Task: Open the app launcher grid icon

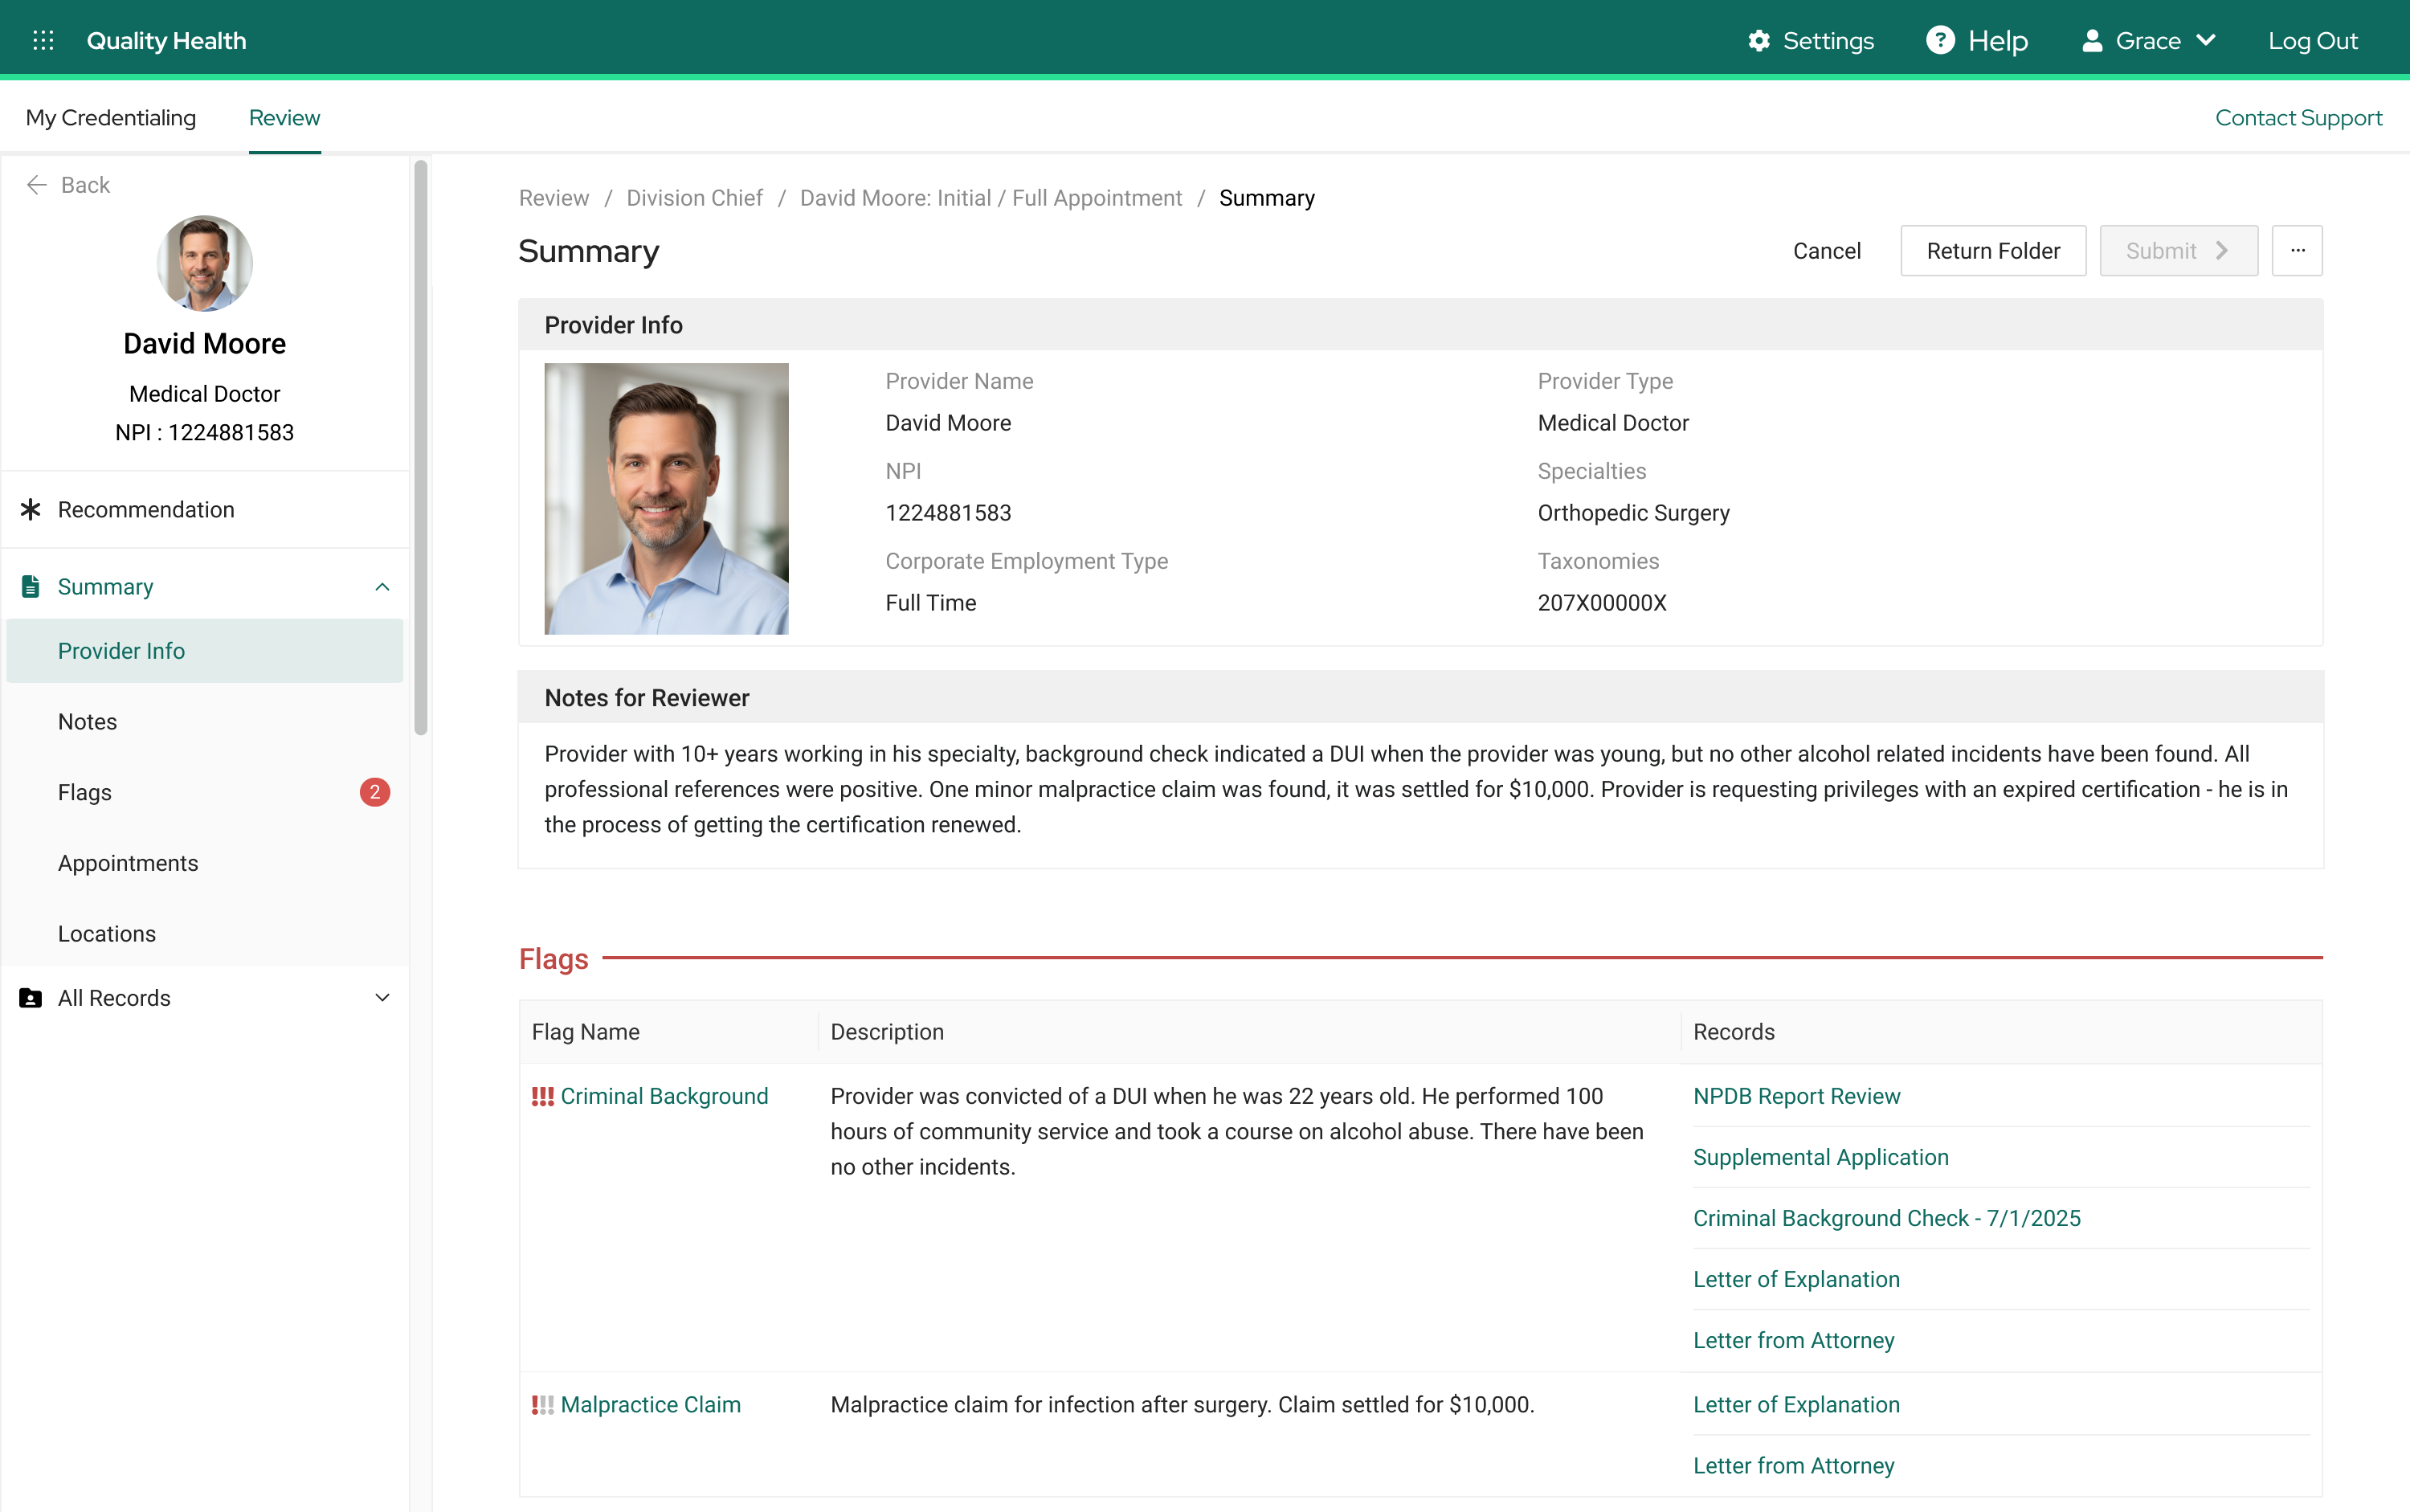Action: click(x=43, y=40)
